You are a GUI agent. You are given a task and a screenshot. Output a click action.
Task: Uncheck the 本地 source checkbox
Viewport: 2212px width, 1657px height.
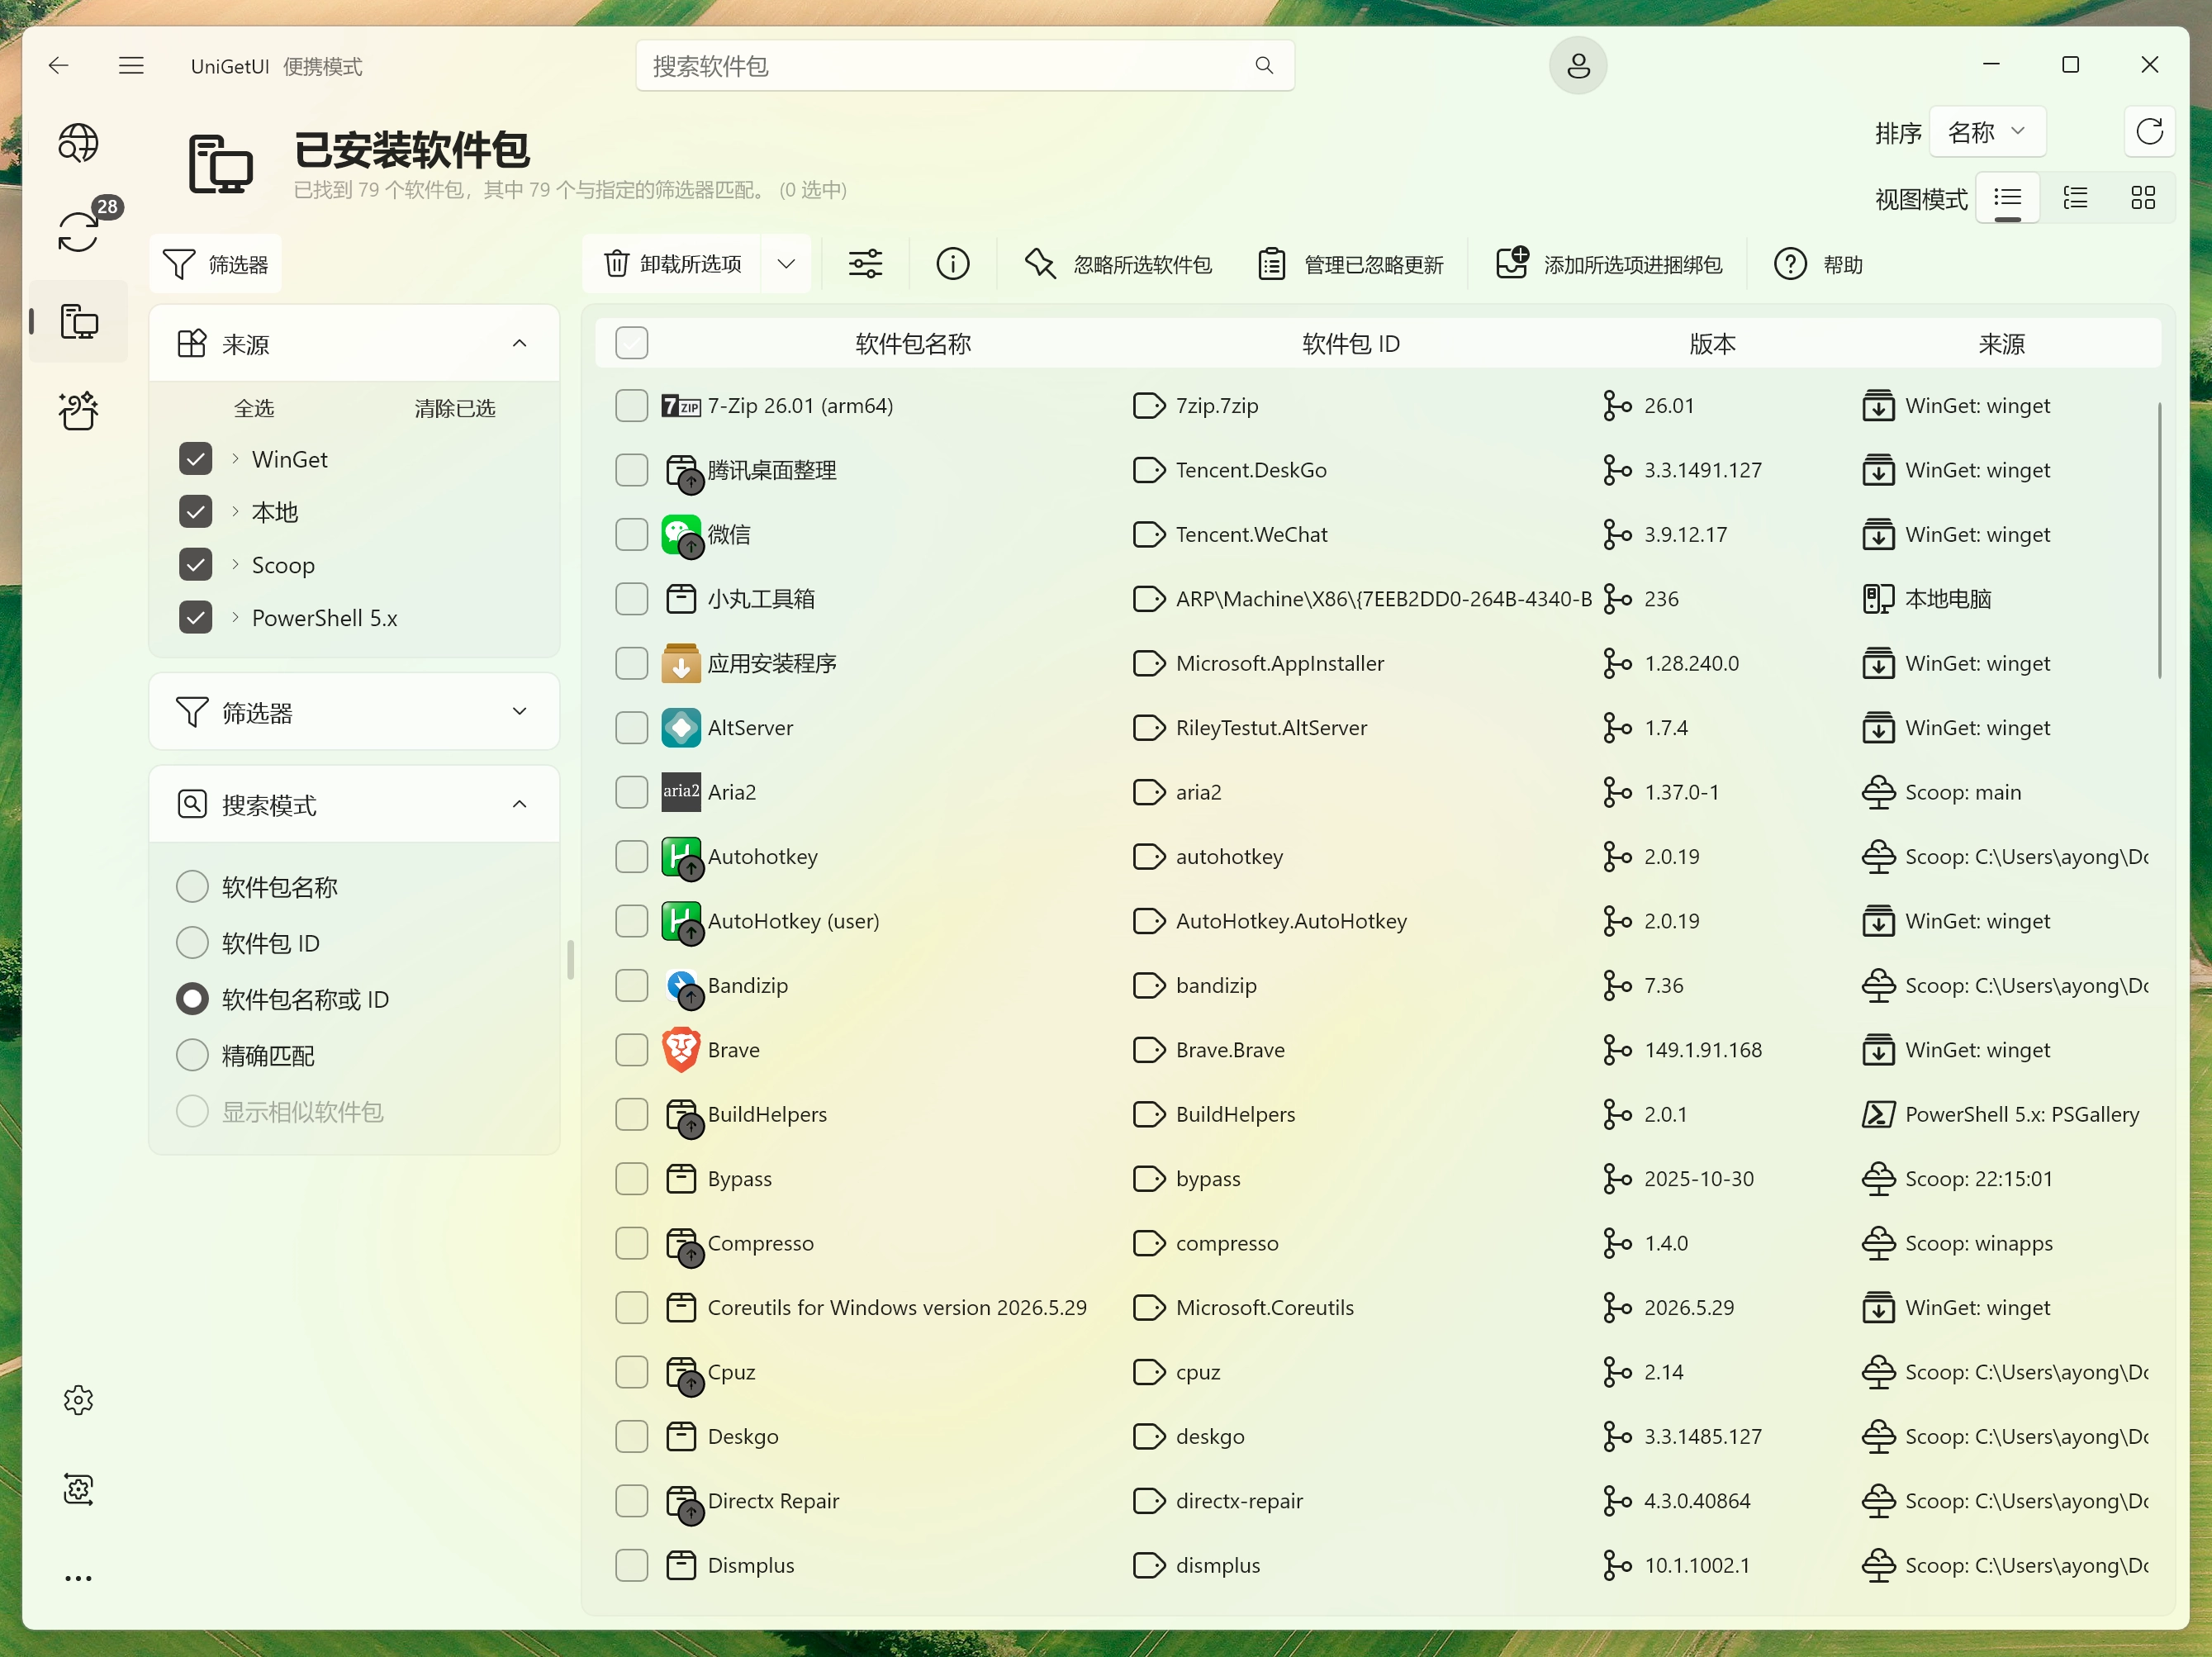tap(195, 512)
